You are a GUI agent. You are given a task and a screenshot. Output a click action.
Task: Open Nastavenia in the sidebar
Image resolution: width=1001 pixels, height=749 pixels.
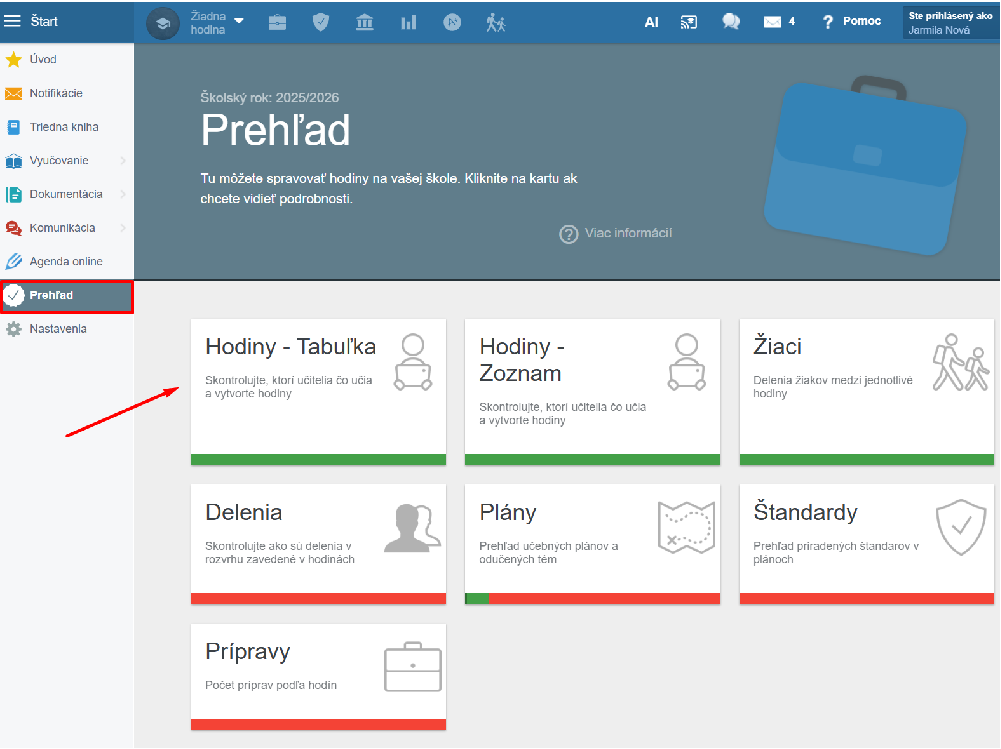pyautogui.click(x=57, y=329)
